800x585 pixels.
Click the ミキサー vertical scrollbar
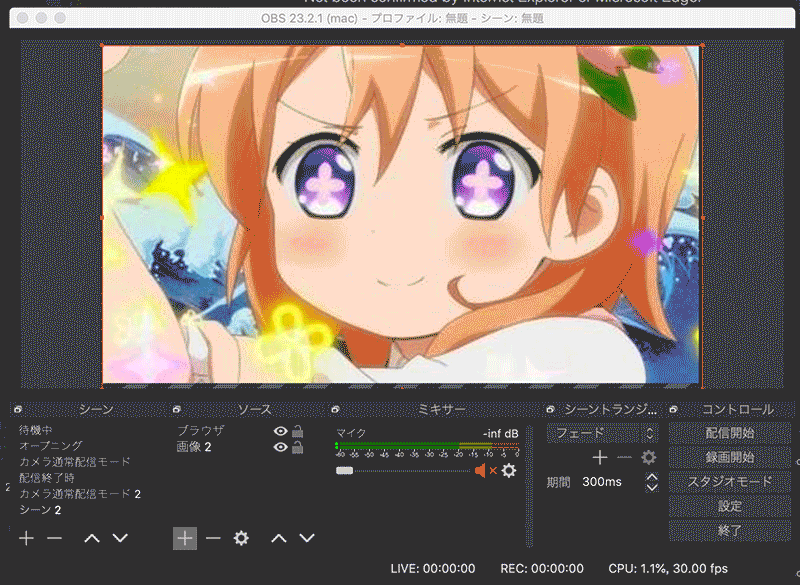pyautogui.click(x=529, y=486)
